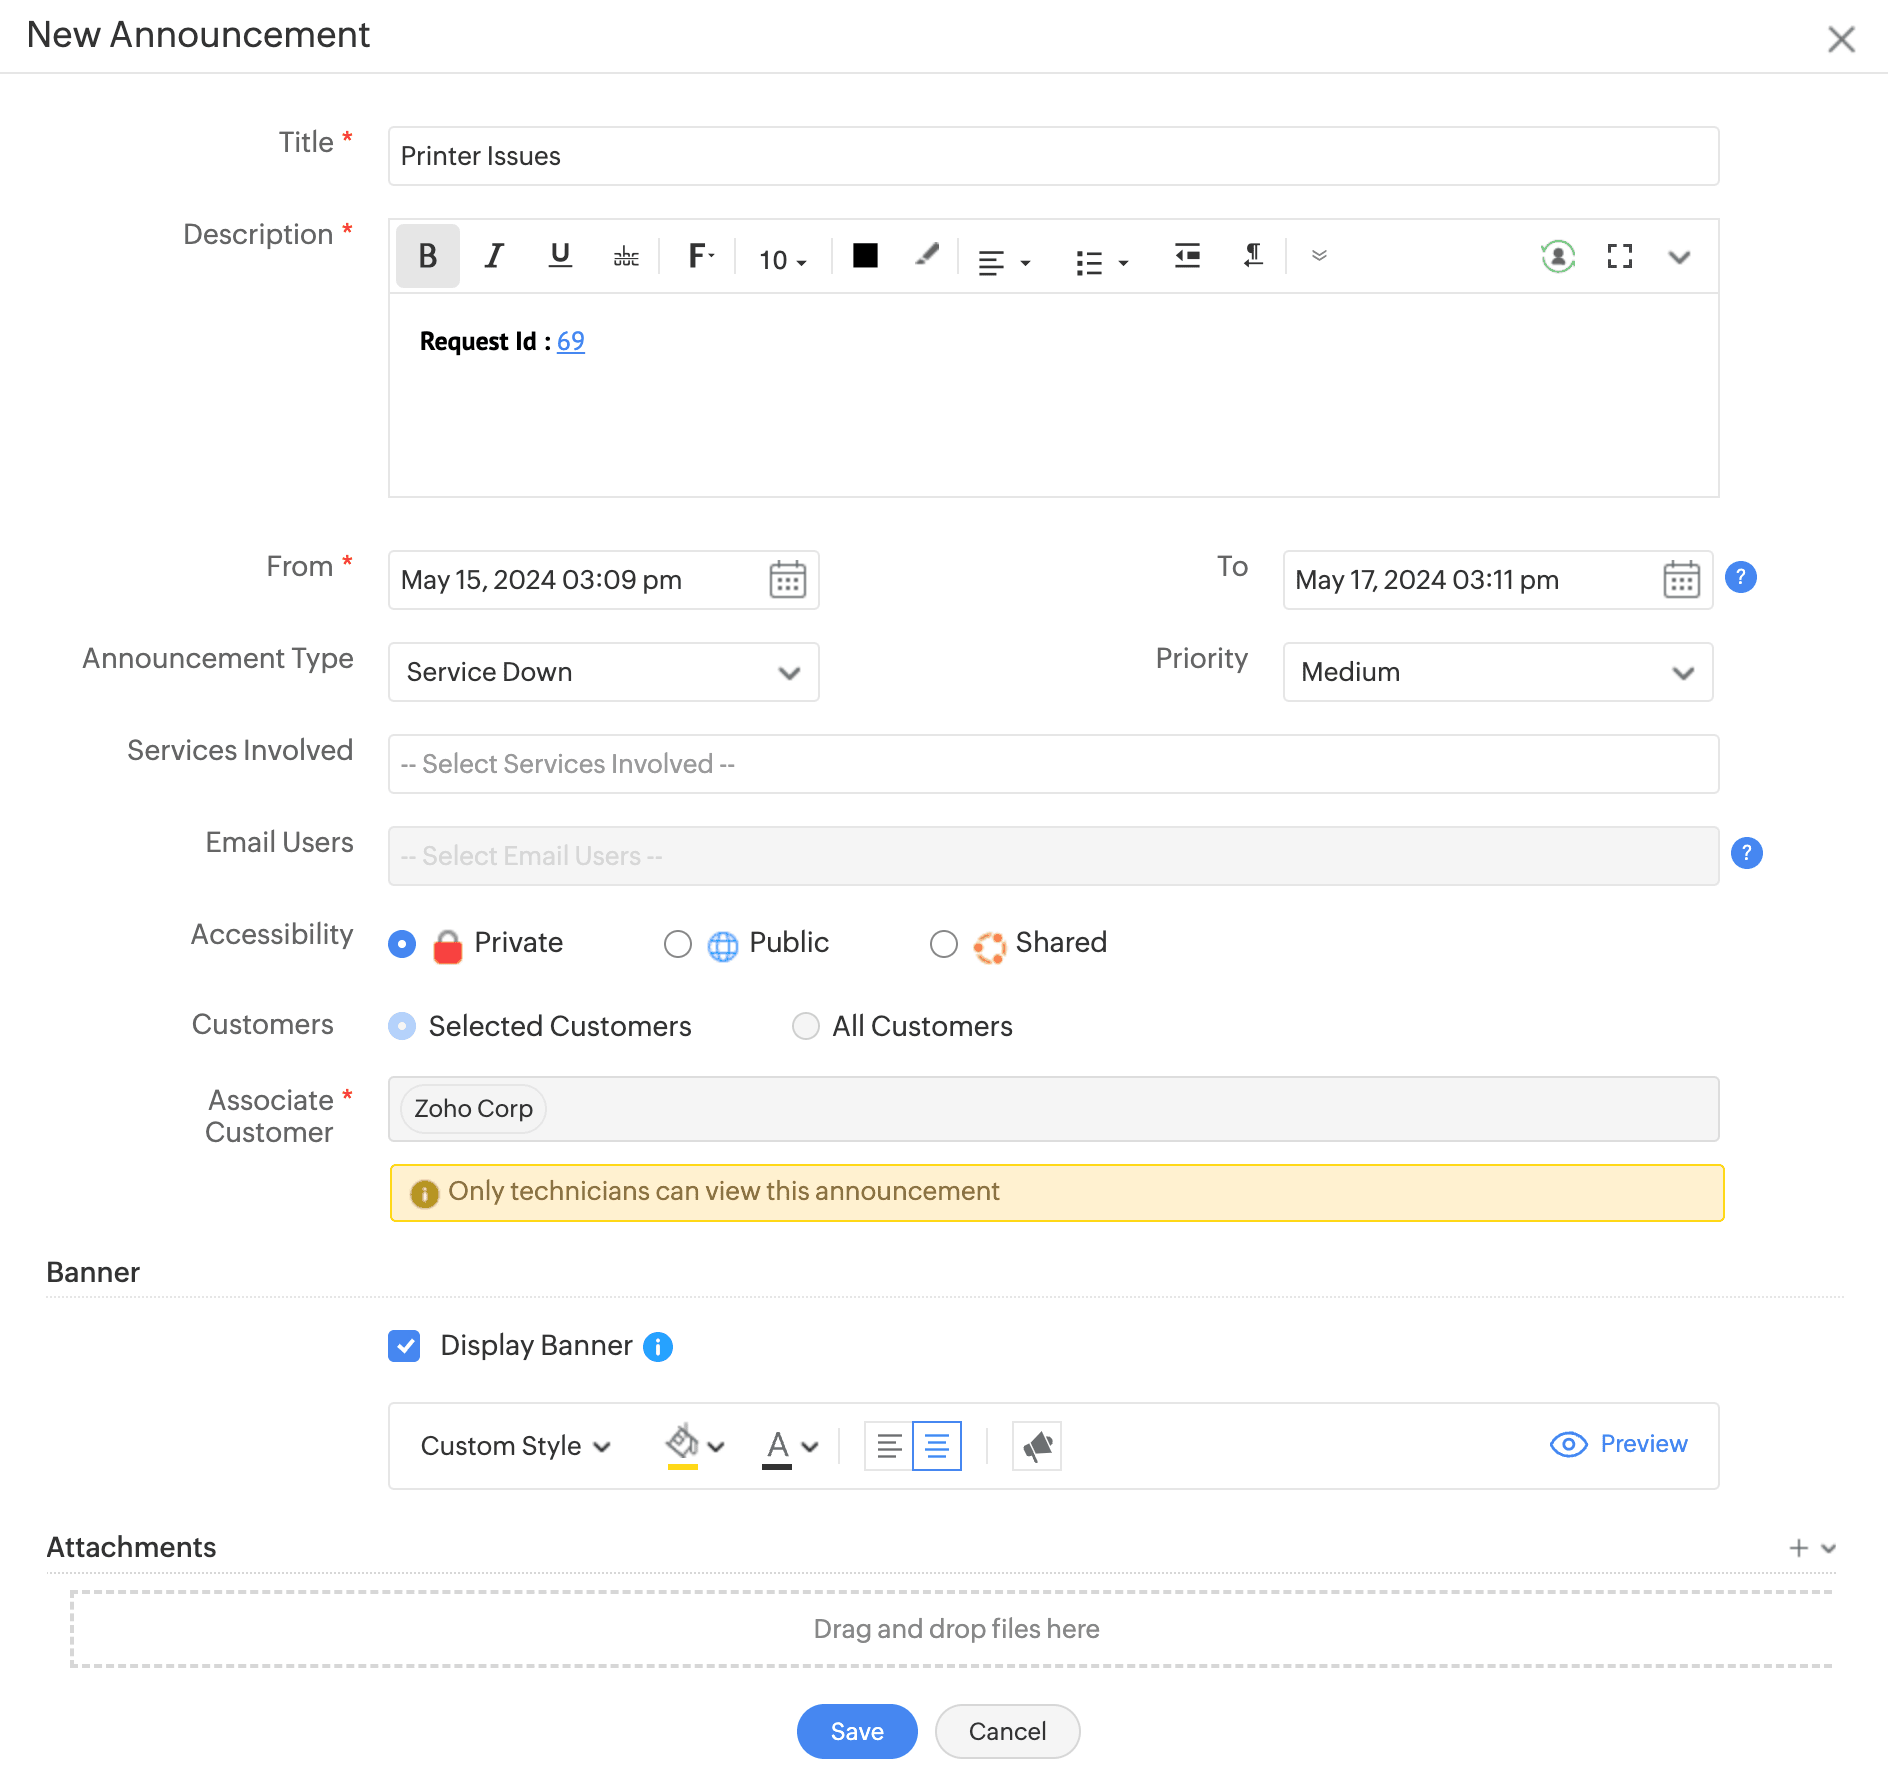
Task: Apply strikethrough formatting
Action: pyautogui.click(x=626, y=258)
